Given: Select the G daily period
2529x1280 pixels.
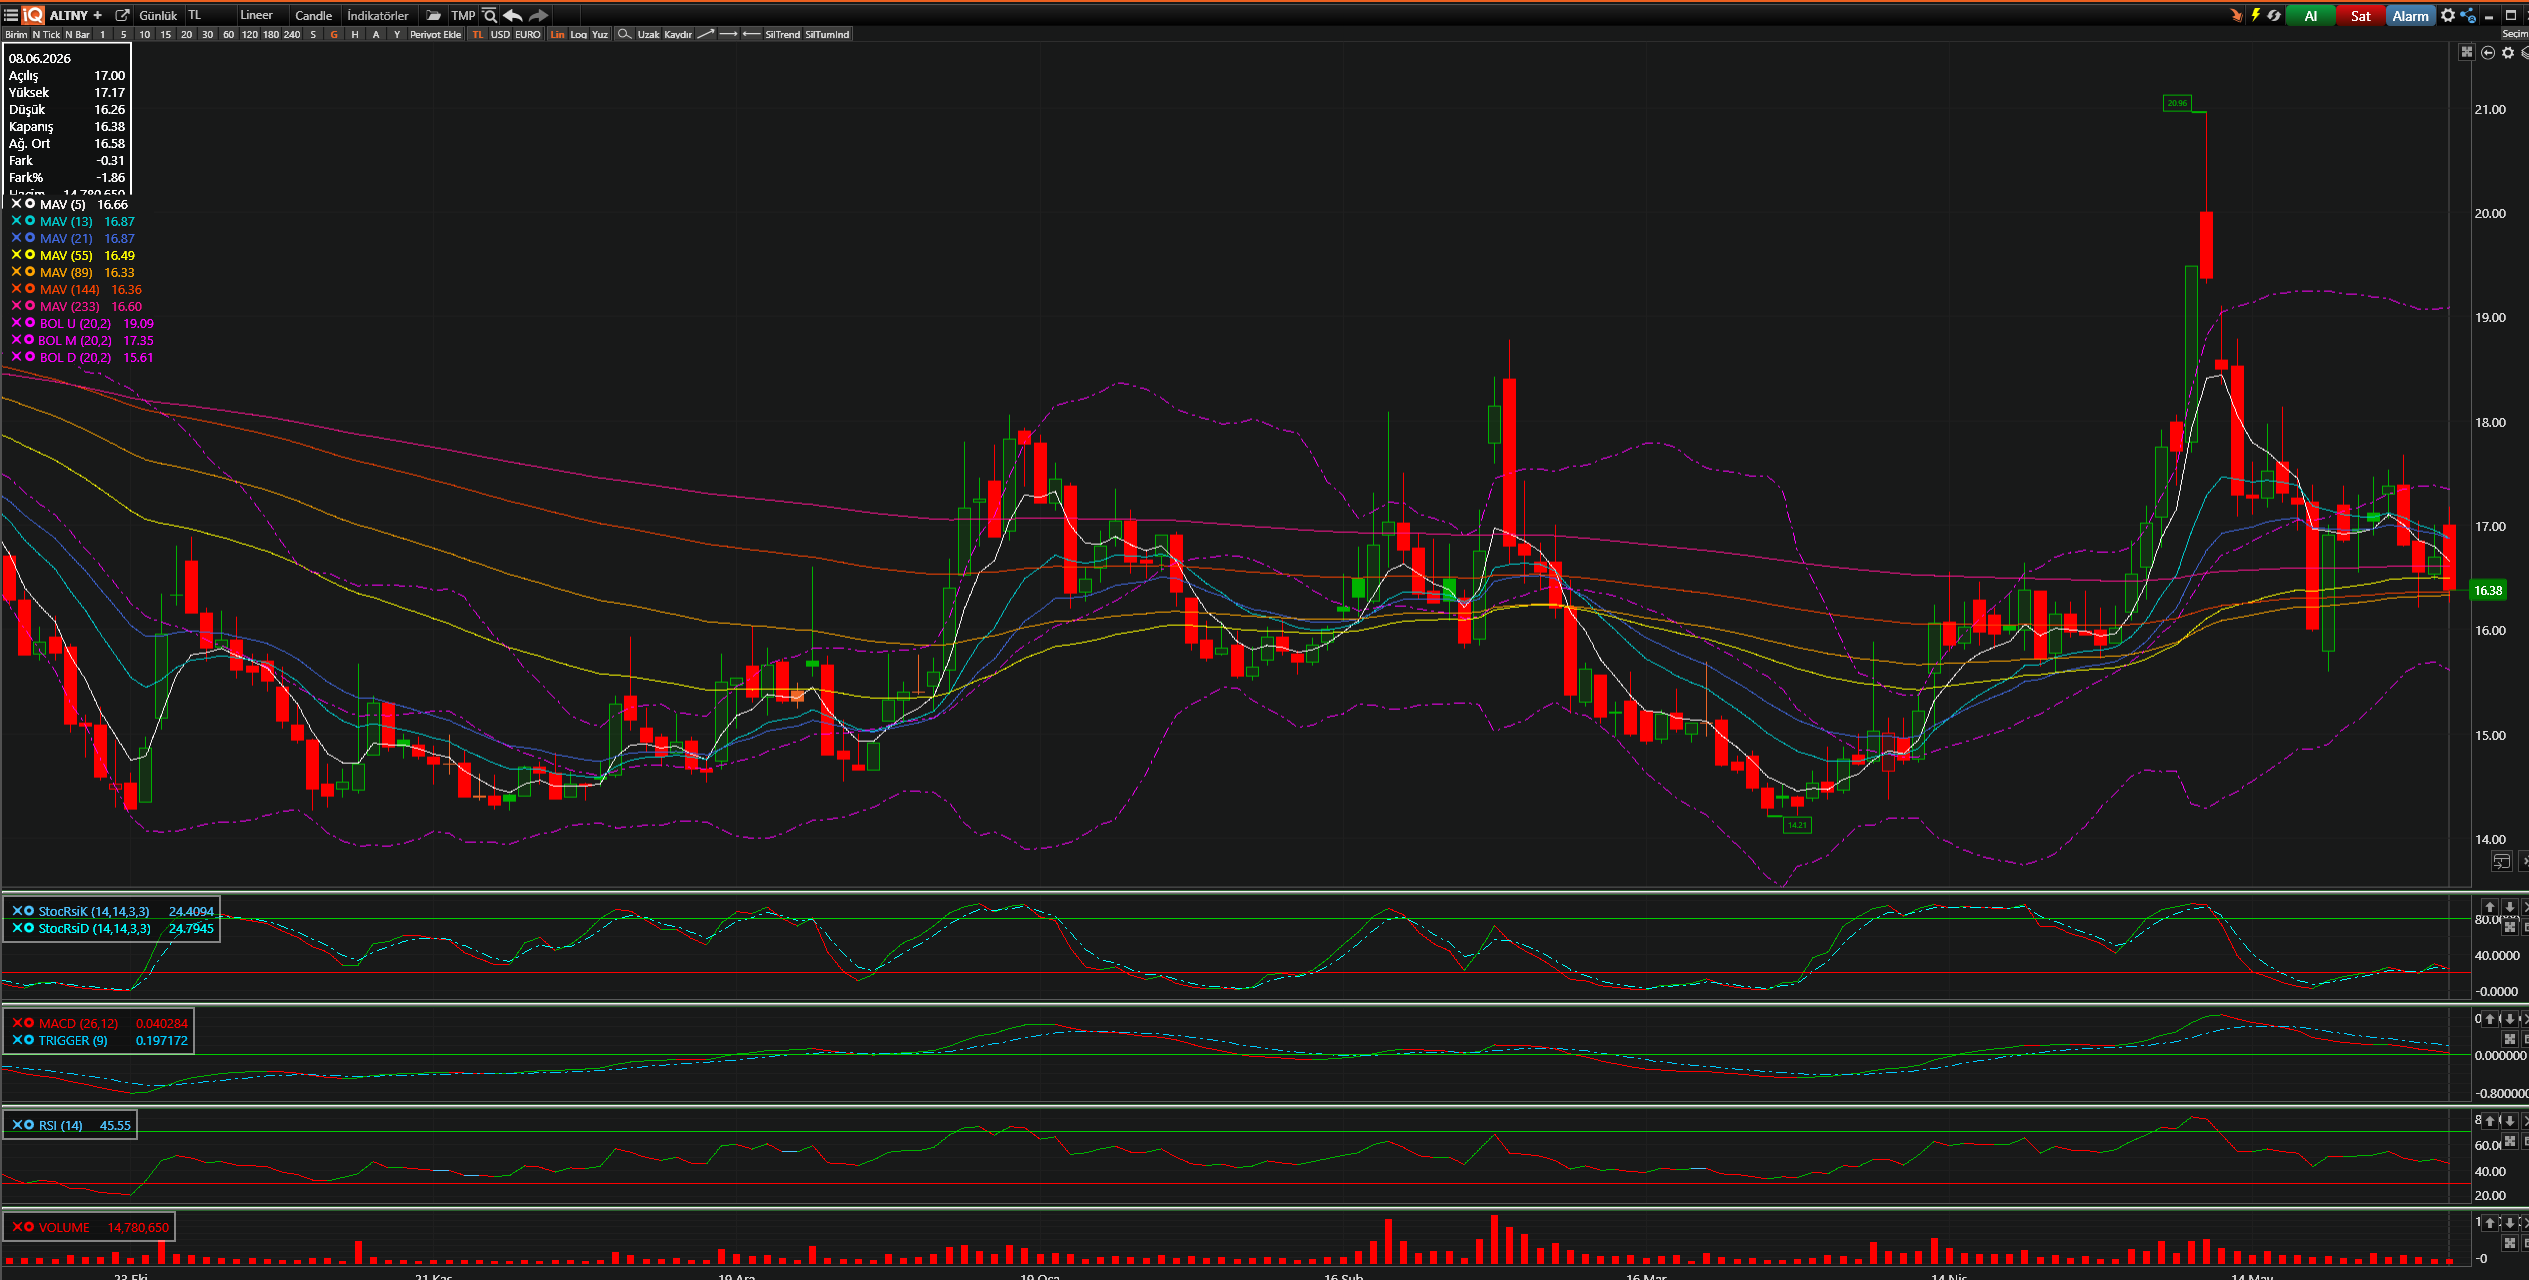Looking at the screenshot, I should coord(334,34).
